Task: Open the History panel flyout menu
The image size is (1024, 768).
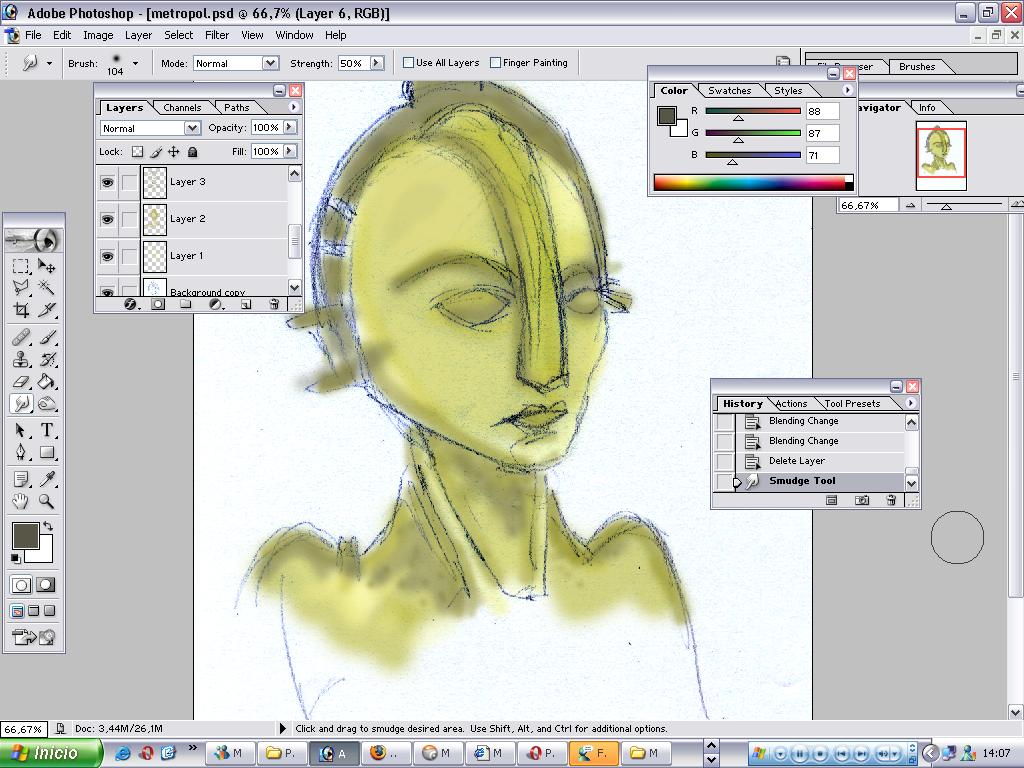Action: point(911,403)
